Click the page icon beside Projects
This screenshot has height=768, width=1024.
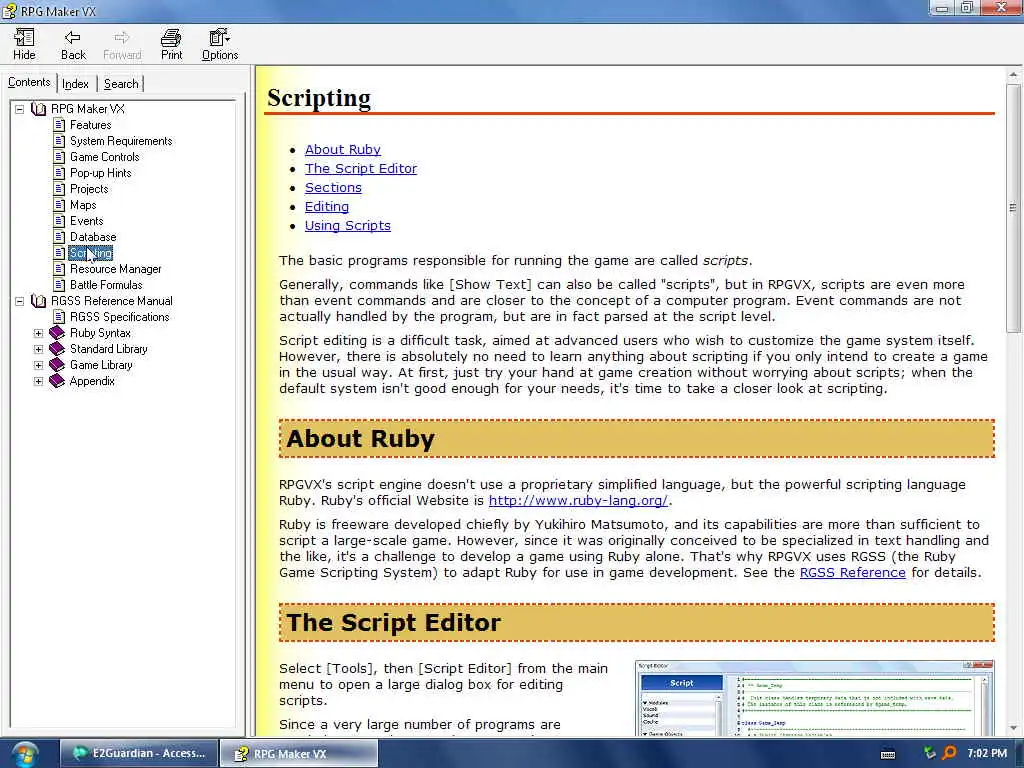[59, 189]
